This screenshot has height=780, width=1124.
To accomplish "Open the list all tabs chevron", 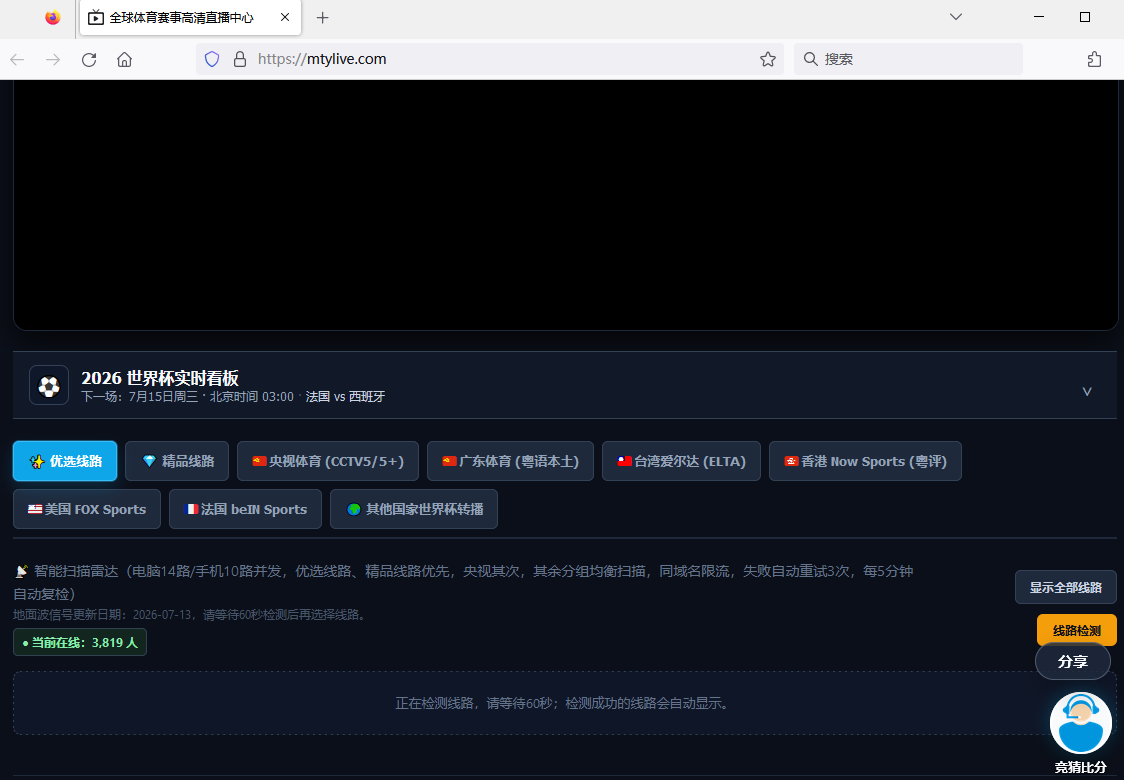I will (x=956, y=16).
